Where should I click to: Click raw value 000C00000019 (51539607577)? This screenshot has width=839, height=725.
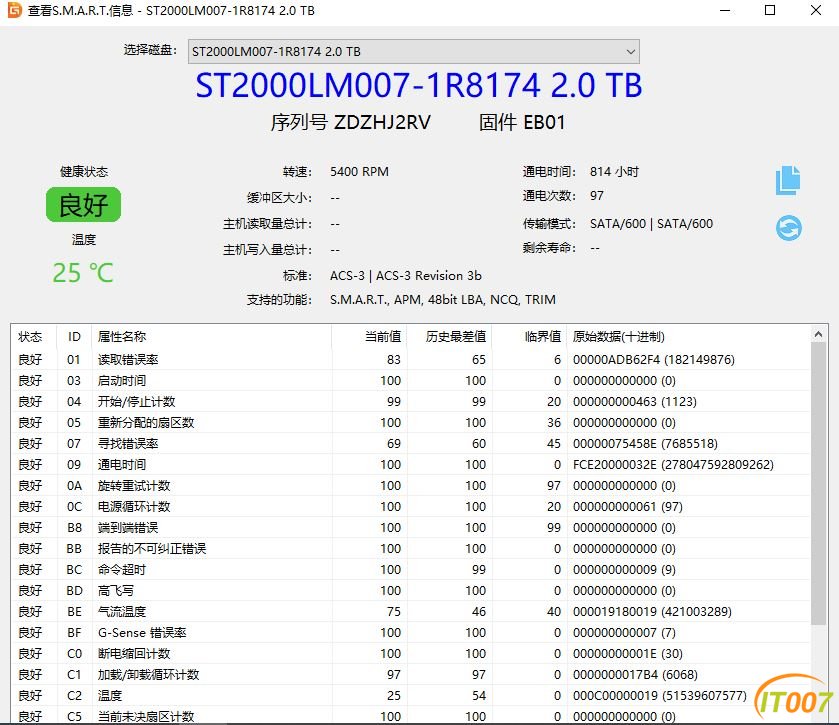tap(659, 696)
